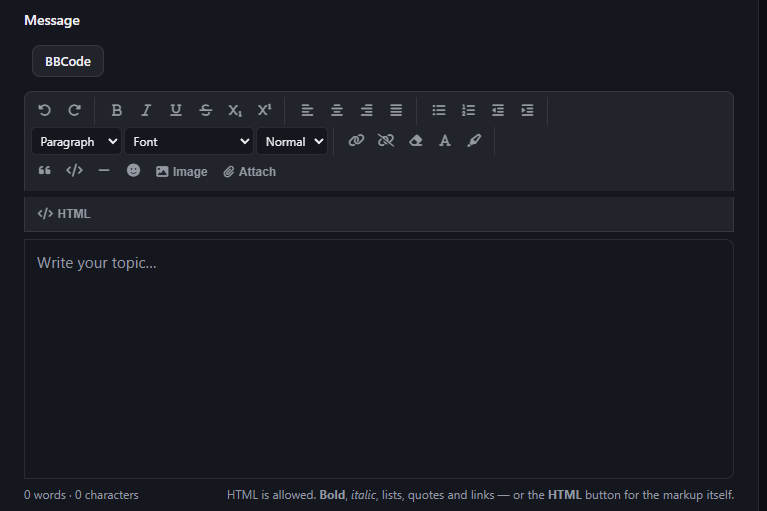767x511 pixels.
Task: Insert a hyperlink
Action: [356, 141]
